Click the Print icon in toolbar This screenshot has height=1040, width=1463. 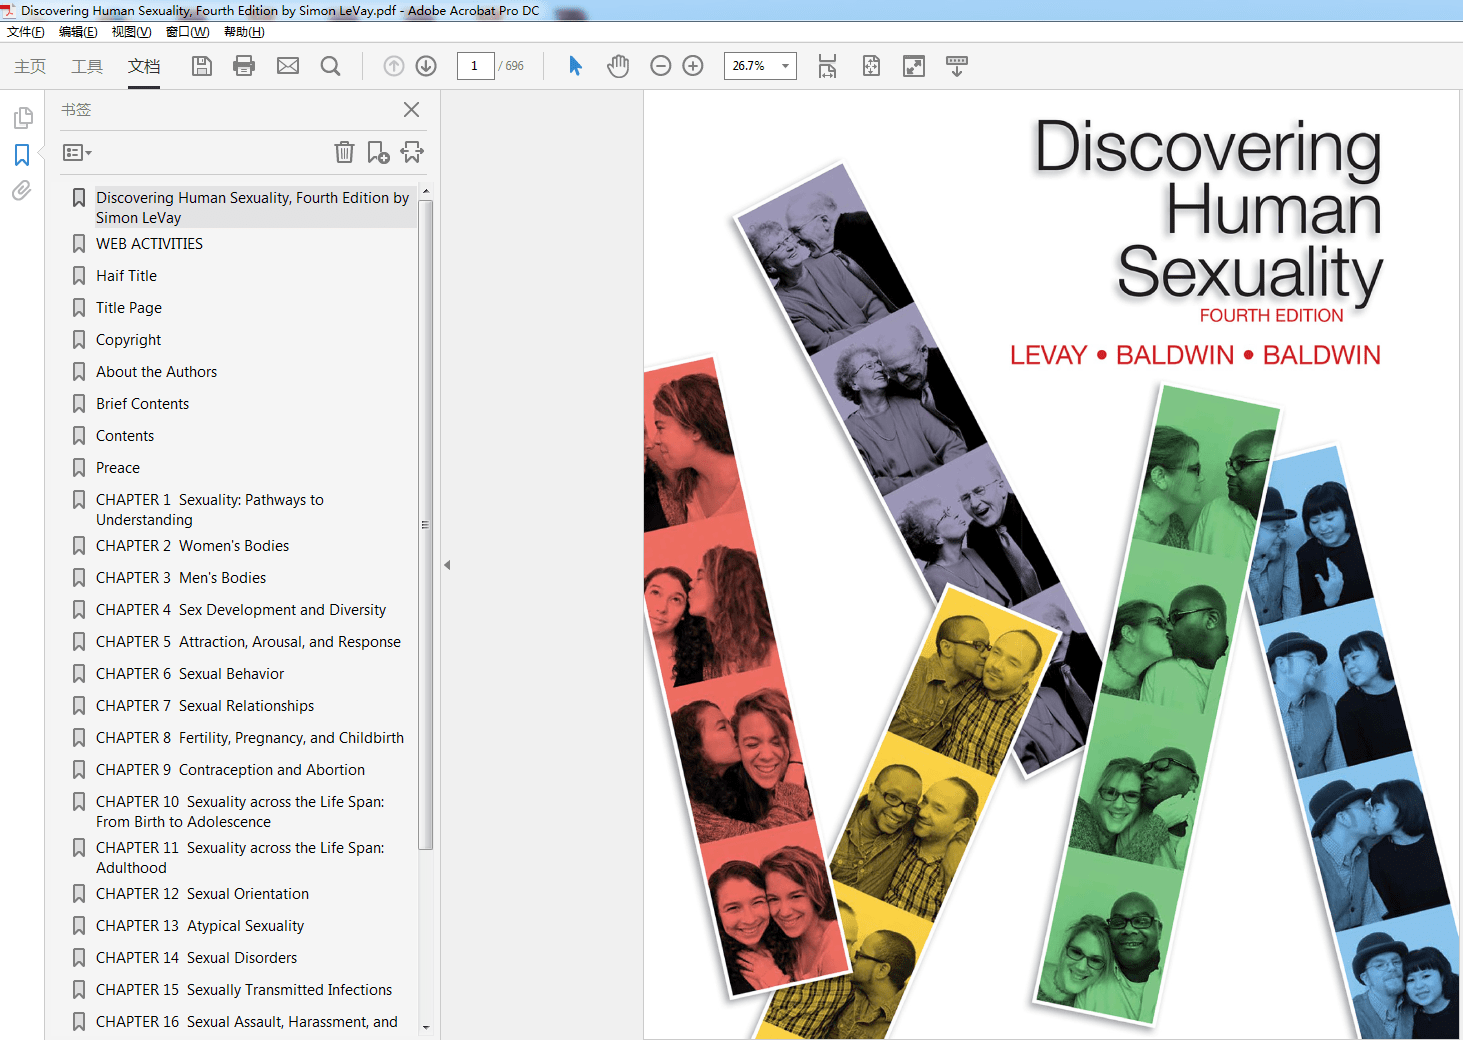pyautogui.click(x=244, y=66)
